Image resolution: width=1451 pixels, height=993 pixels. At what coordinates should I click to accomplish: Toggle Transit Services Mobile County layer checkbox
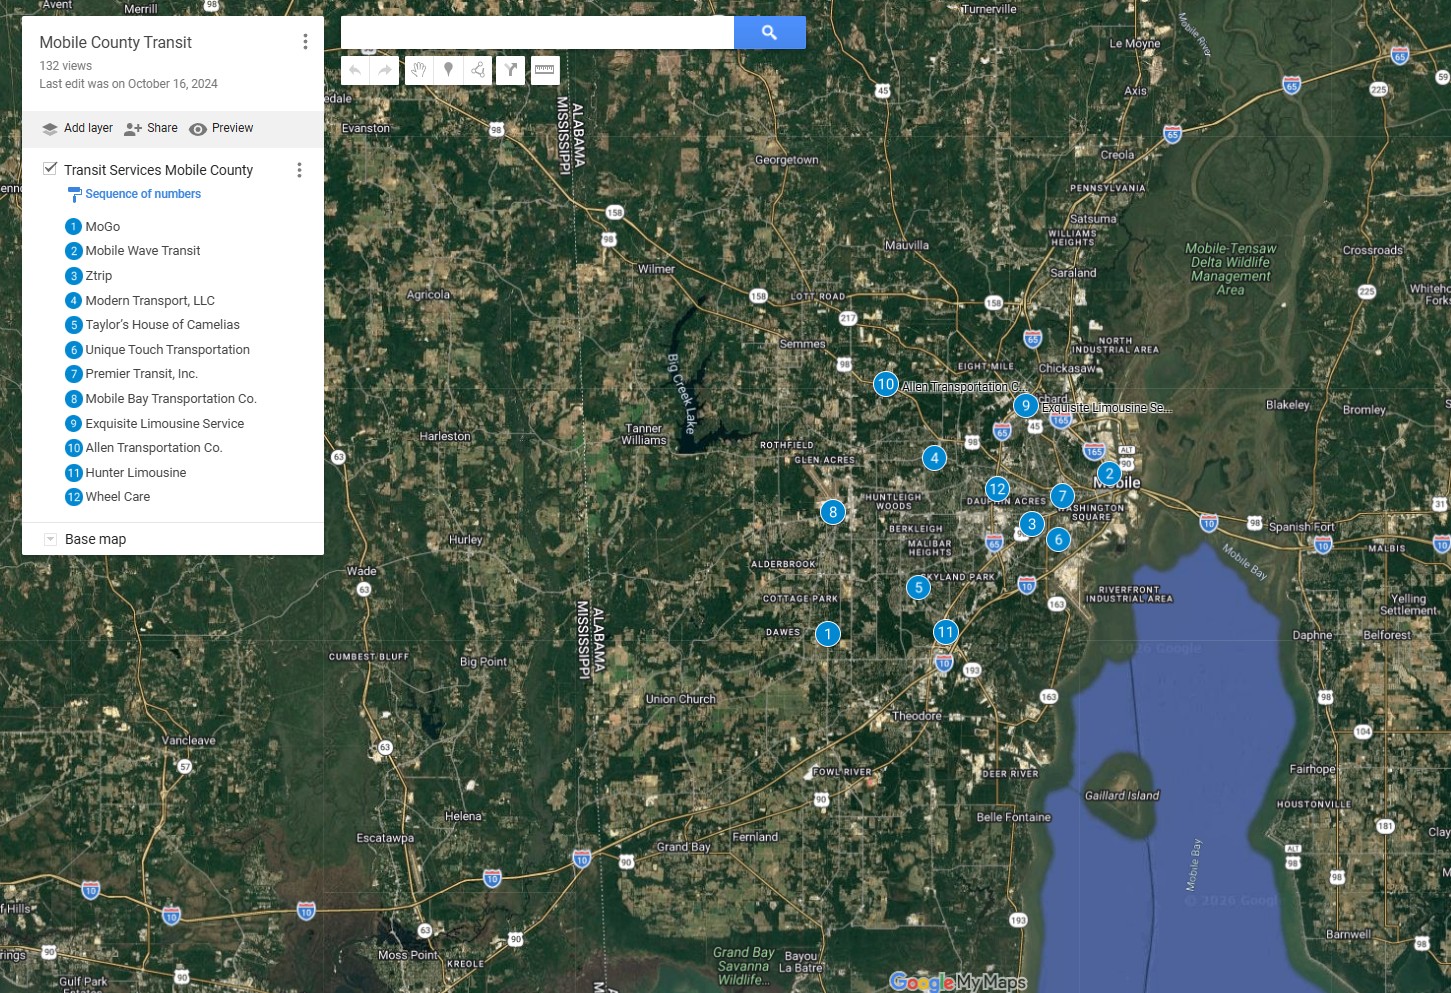coord(50,169)
